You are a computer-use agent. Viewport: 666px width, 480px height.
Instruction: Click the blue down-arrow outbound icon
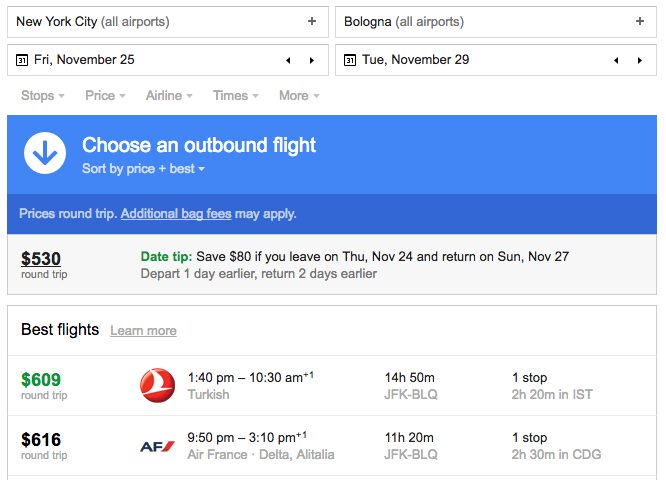(45, 153)
